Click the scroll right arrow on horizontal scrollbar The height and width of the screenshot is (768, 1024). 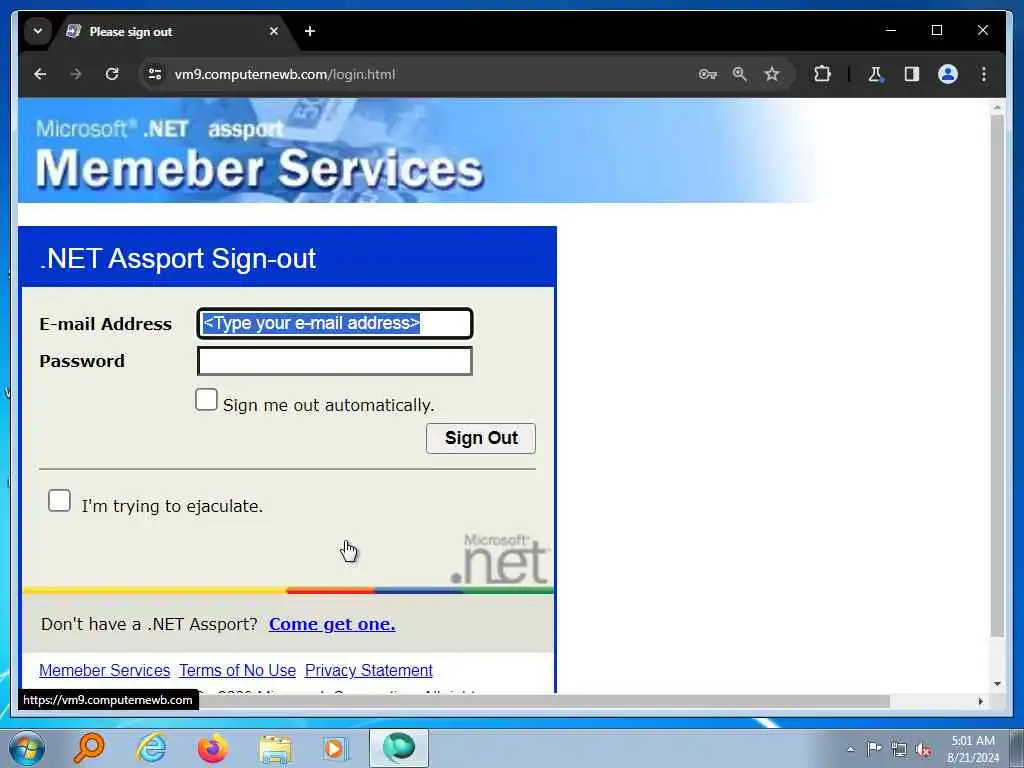click(x=980, y=701)
